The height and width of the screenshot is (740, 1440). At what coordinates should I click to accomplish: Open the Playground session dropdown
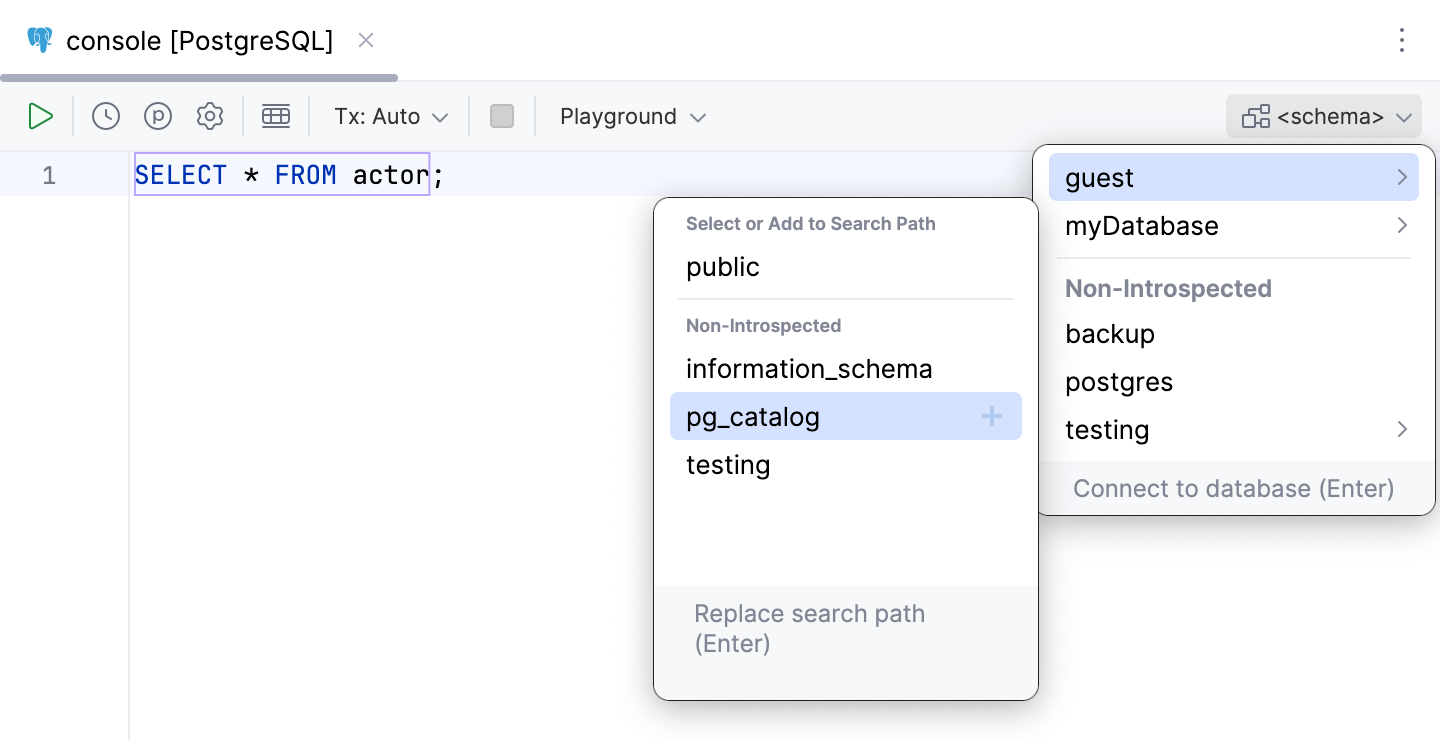[x=631, y=116]
